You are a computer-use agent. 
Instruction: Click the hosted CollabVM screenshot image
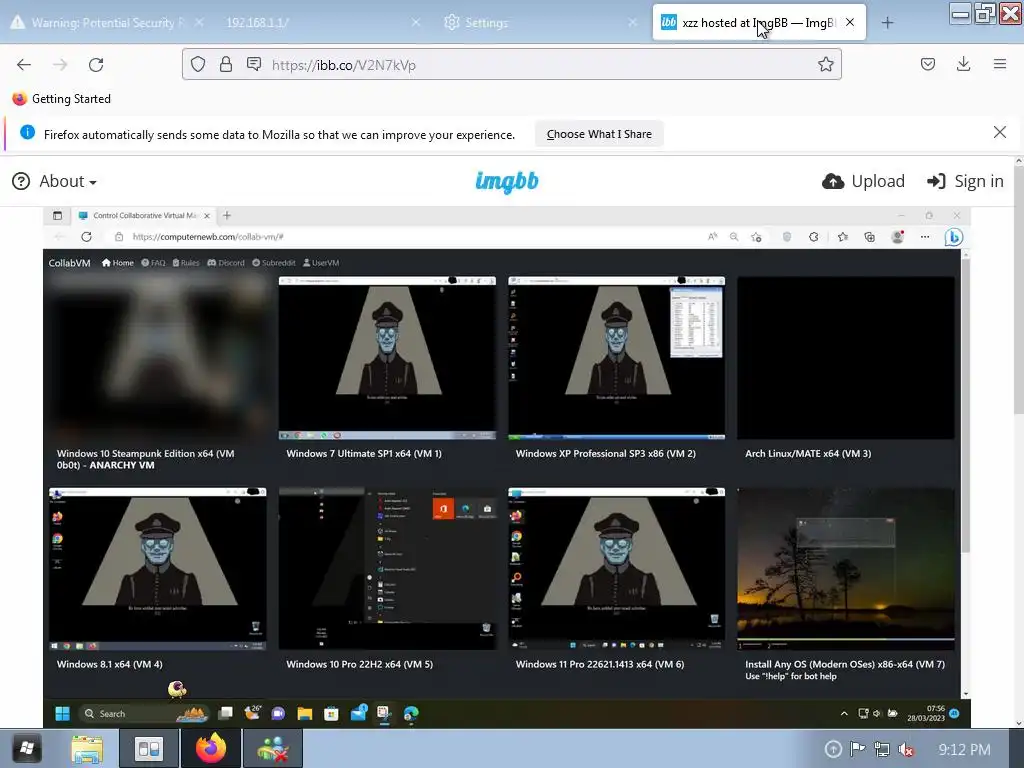507,467
